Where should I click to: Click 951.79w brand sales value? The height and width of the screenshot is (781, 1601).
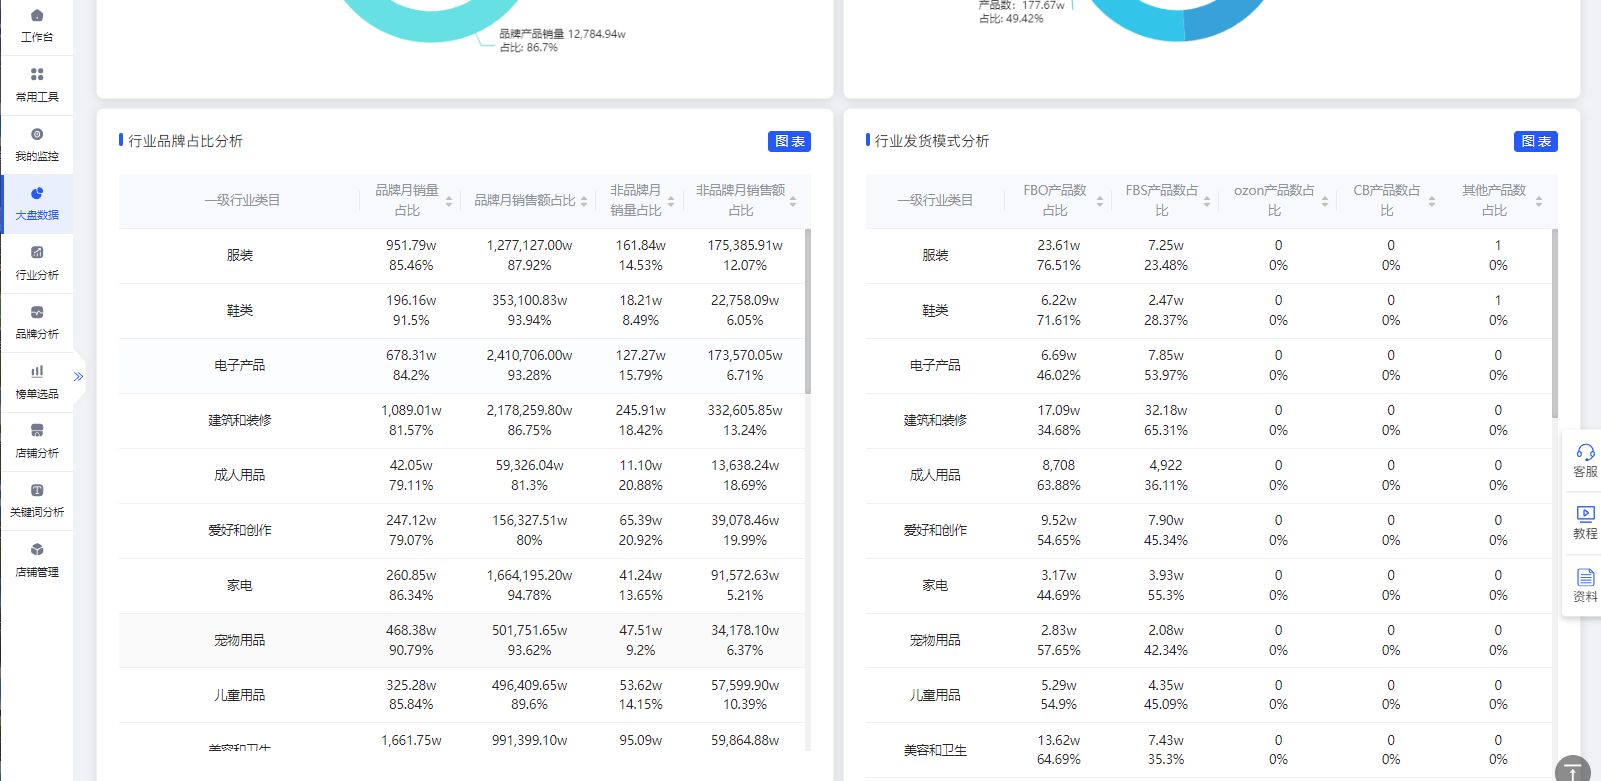pyautogui.click(x=411, y=245)
